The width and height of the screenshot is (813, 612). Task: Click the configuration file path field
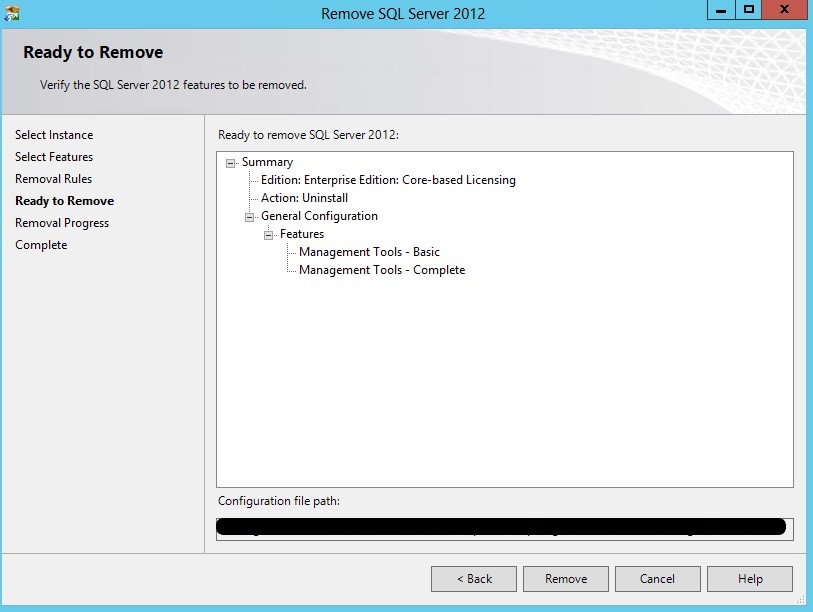coord(504,528)
